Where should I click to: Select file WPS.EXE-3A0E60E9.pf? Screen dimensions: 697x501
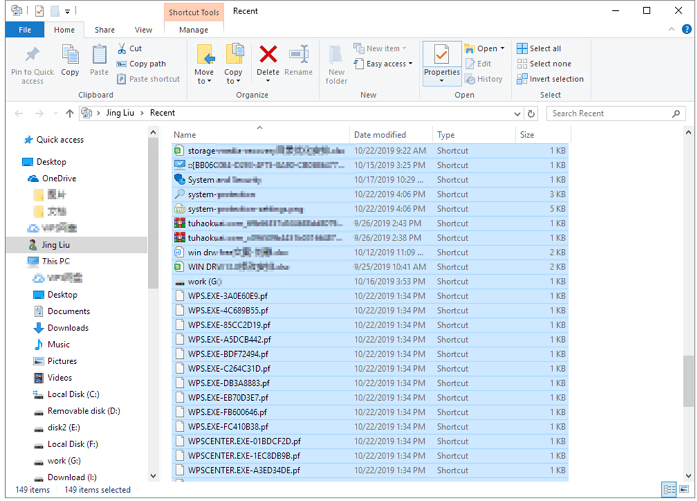point(370,296)
